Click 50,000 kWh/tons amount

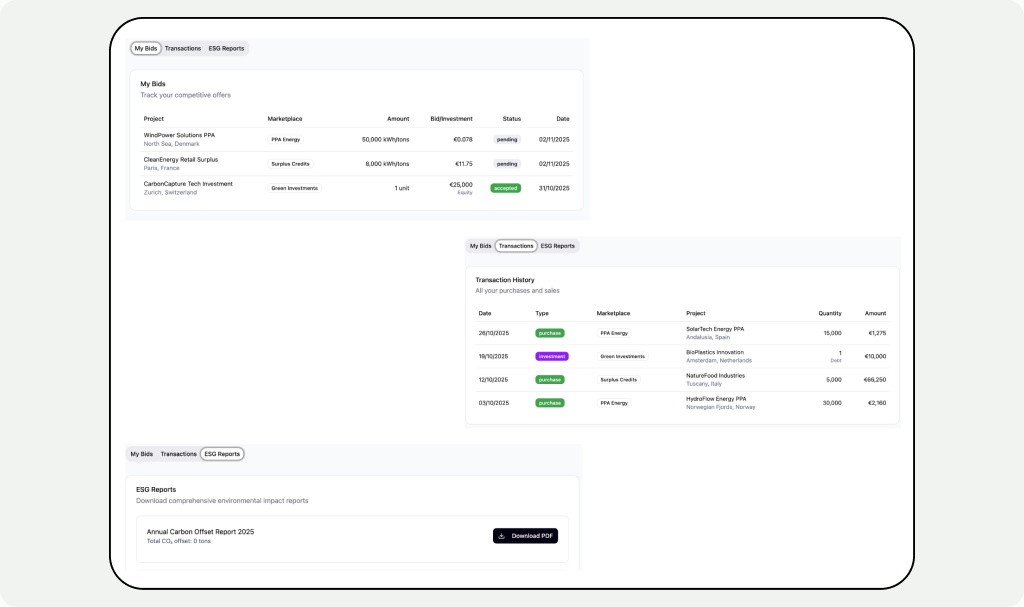(385, 140)
